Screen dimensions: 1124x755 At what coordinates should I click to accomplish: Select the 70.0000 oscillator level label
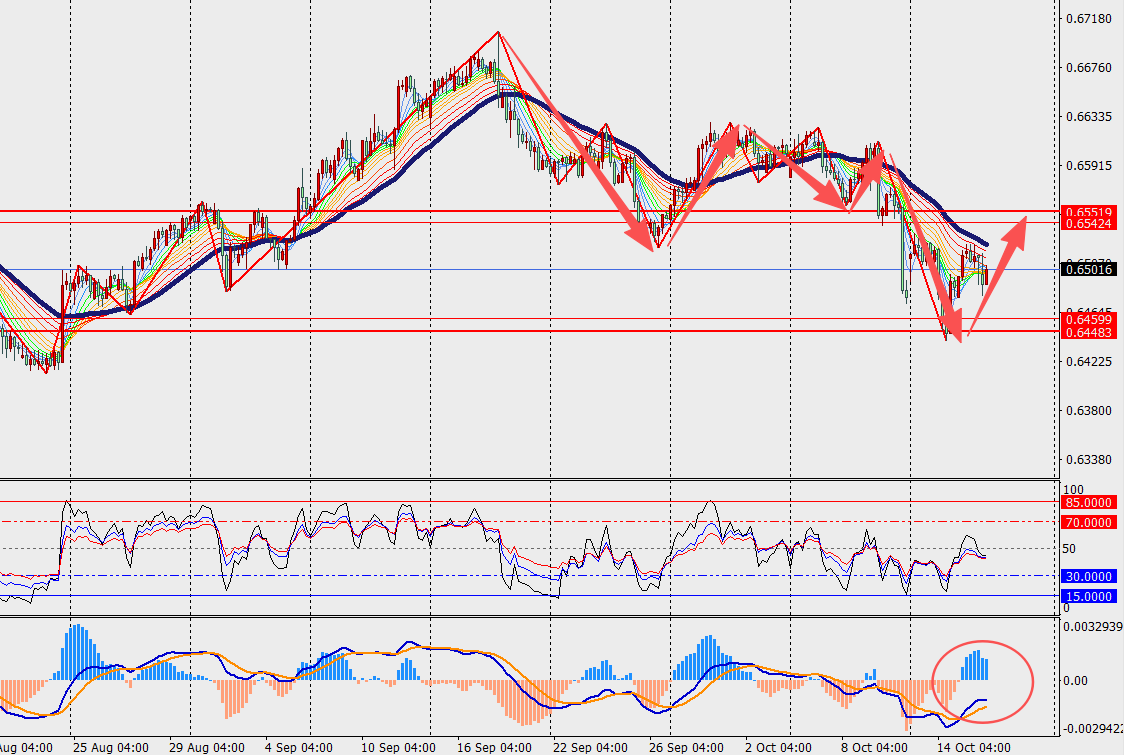1087,523
